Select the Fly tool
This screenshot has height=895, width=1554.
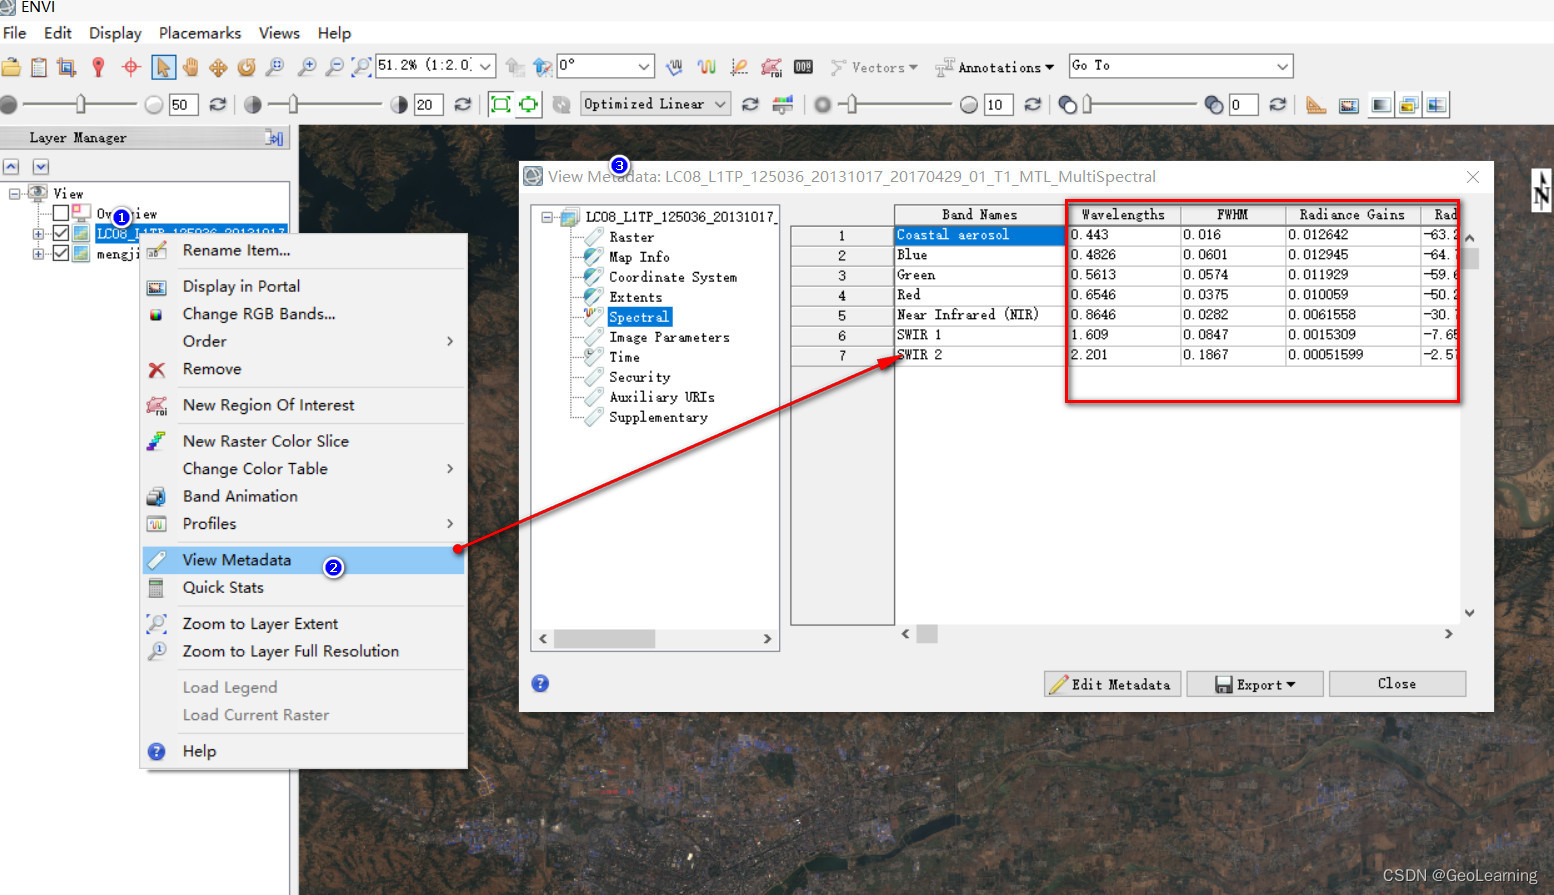pyautogui.click(x=218, y=67)
